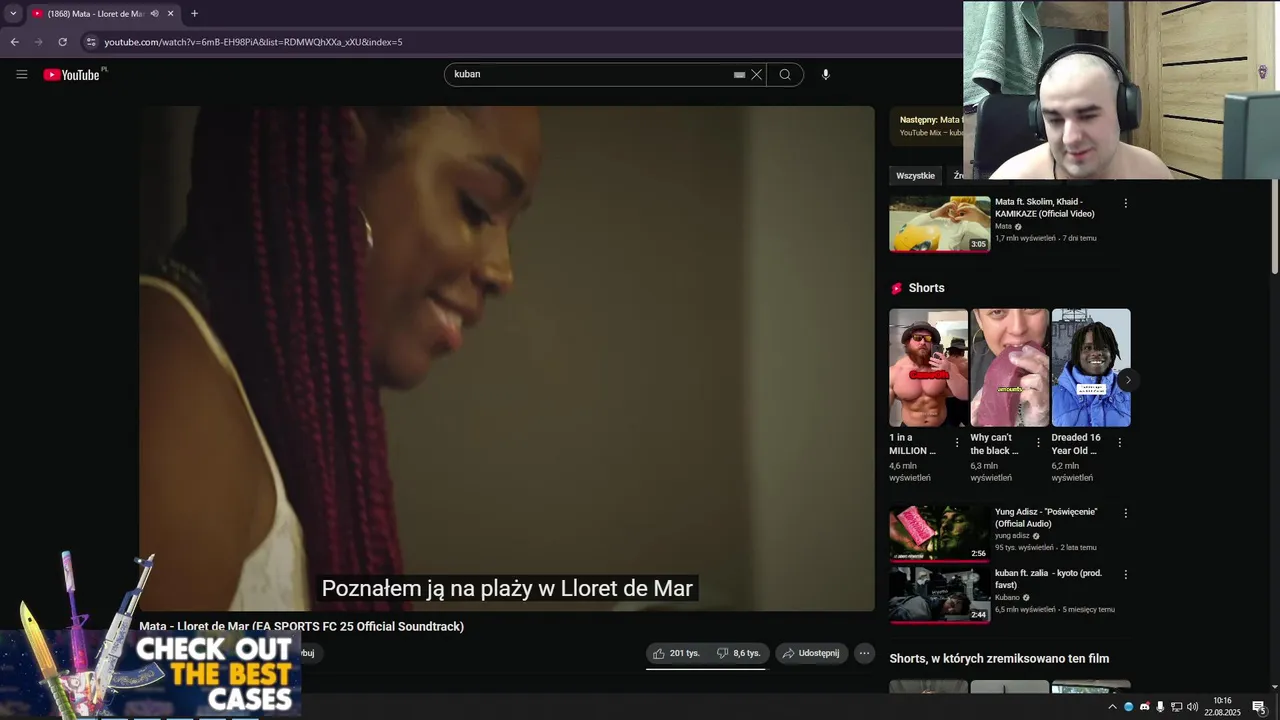Open options for 1 in a MILLION short
Image resolution: width=1280 pixels, height=720 pixels.
957,443
